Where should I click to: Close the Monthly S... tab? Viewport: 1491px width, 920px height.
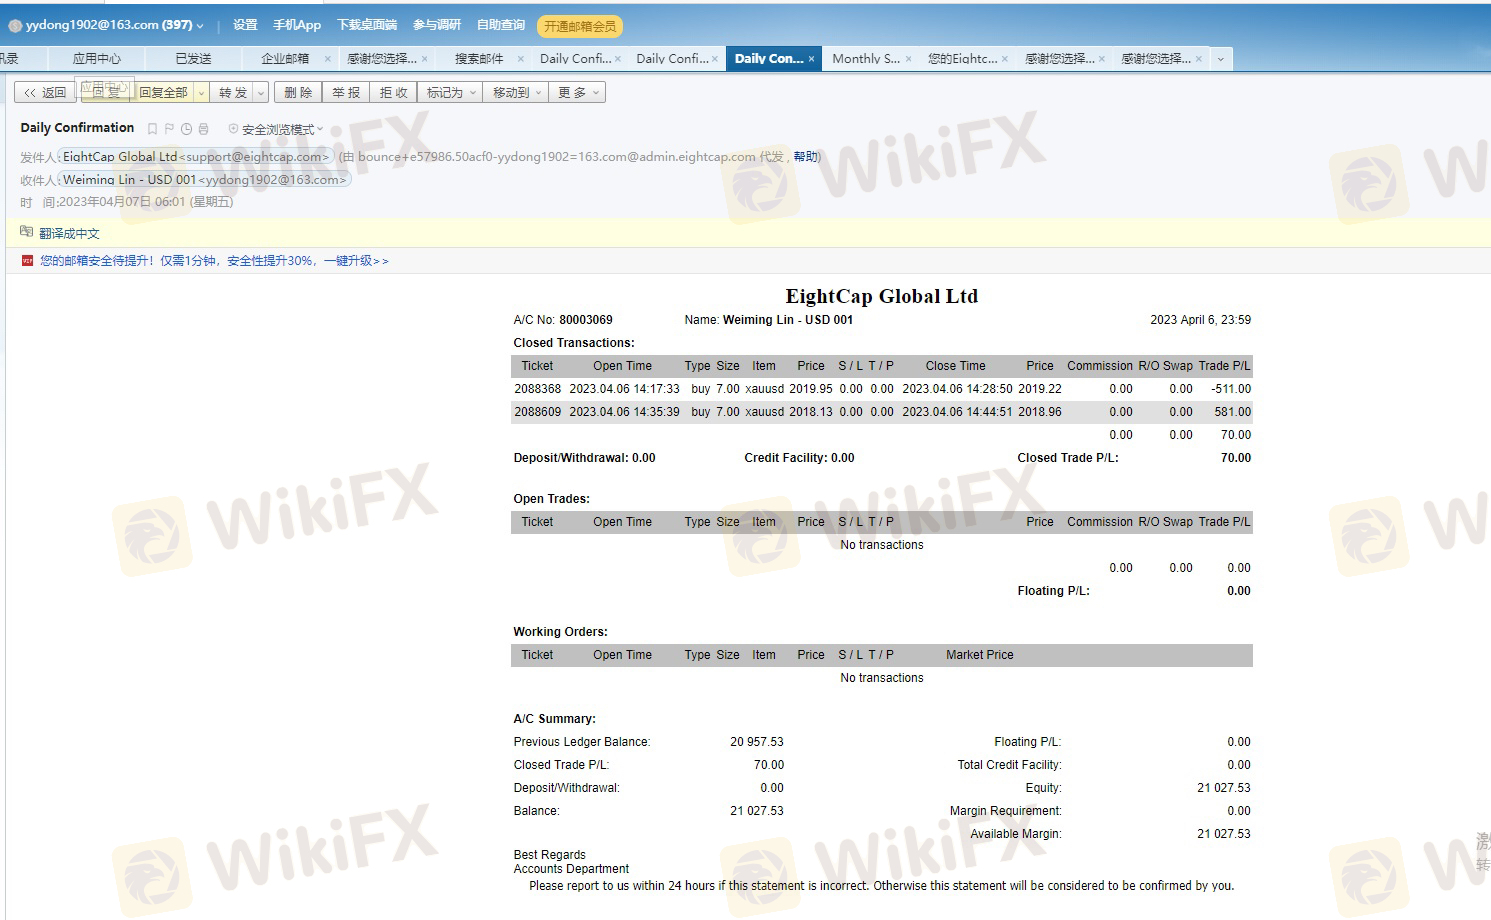coord(908,59)
